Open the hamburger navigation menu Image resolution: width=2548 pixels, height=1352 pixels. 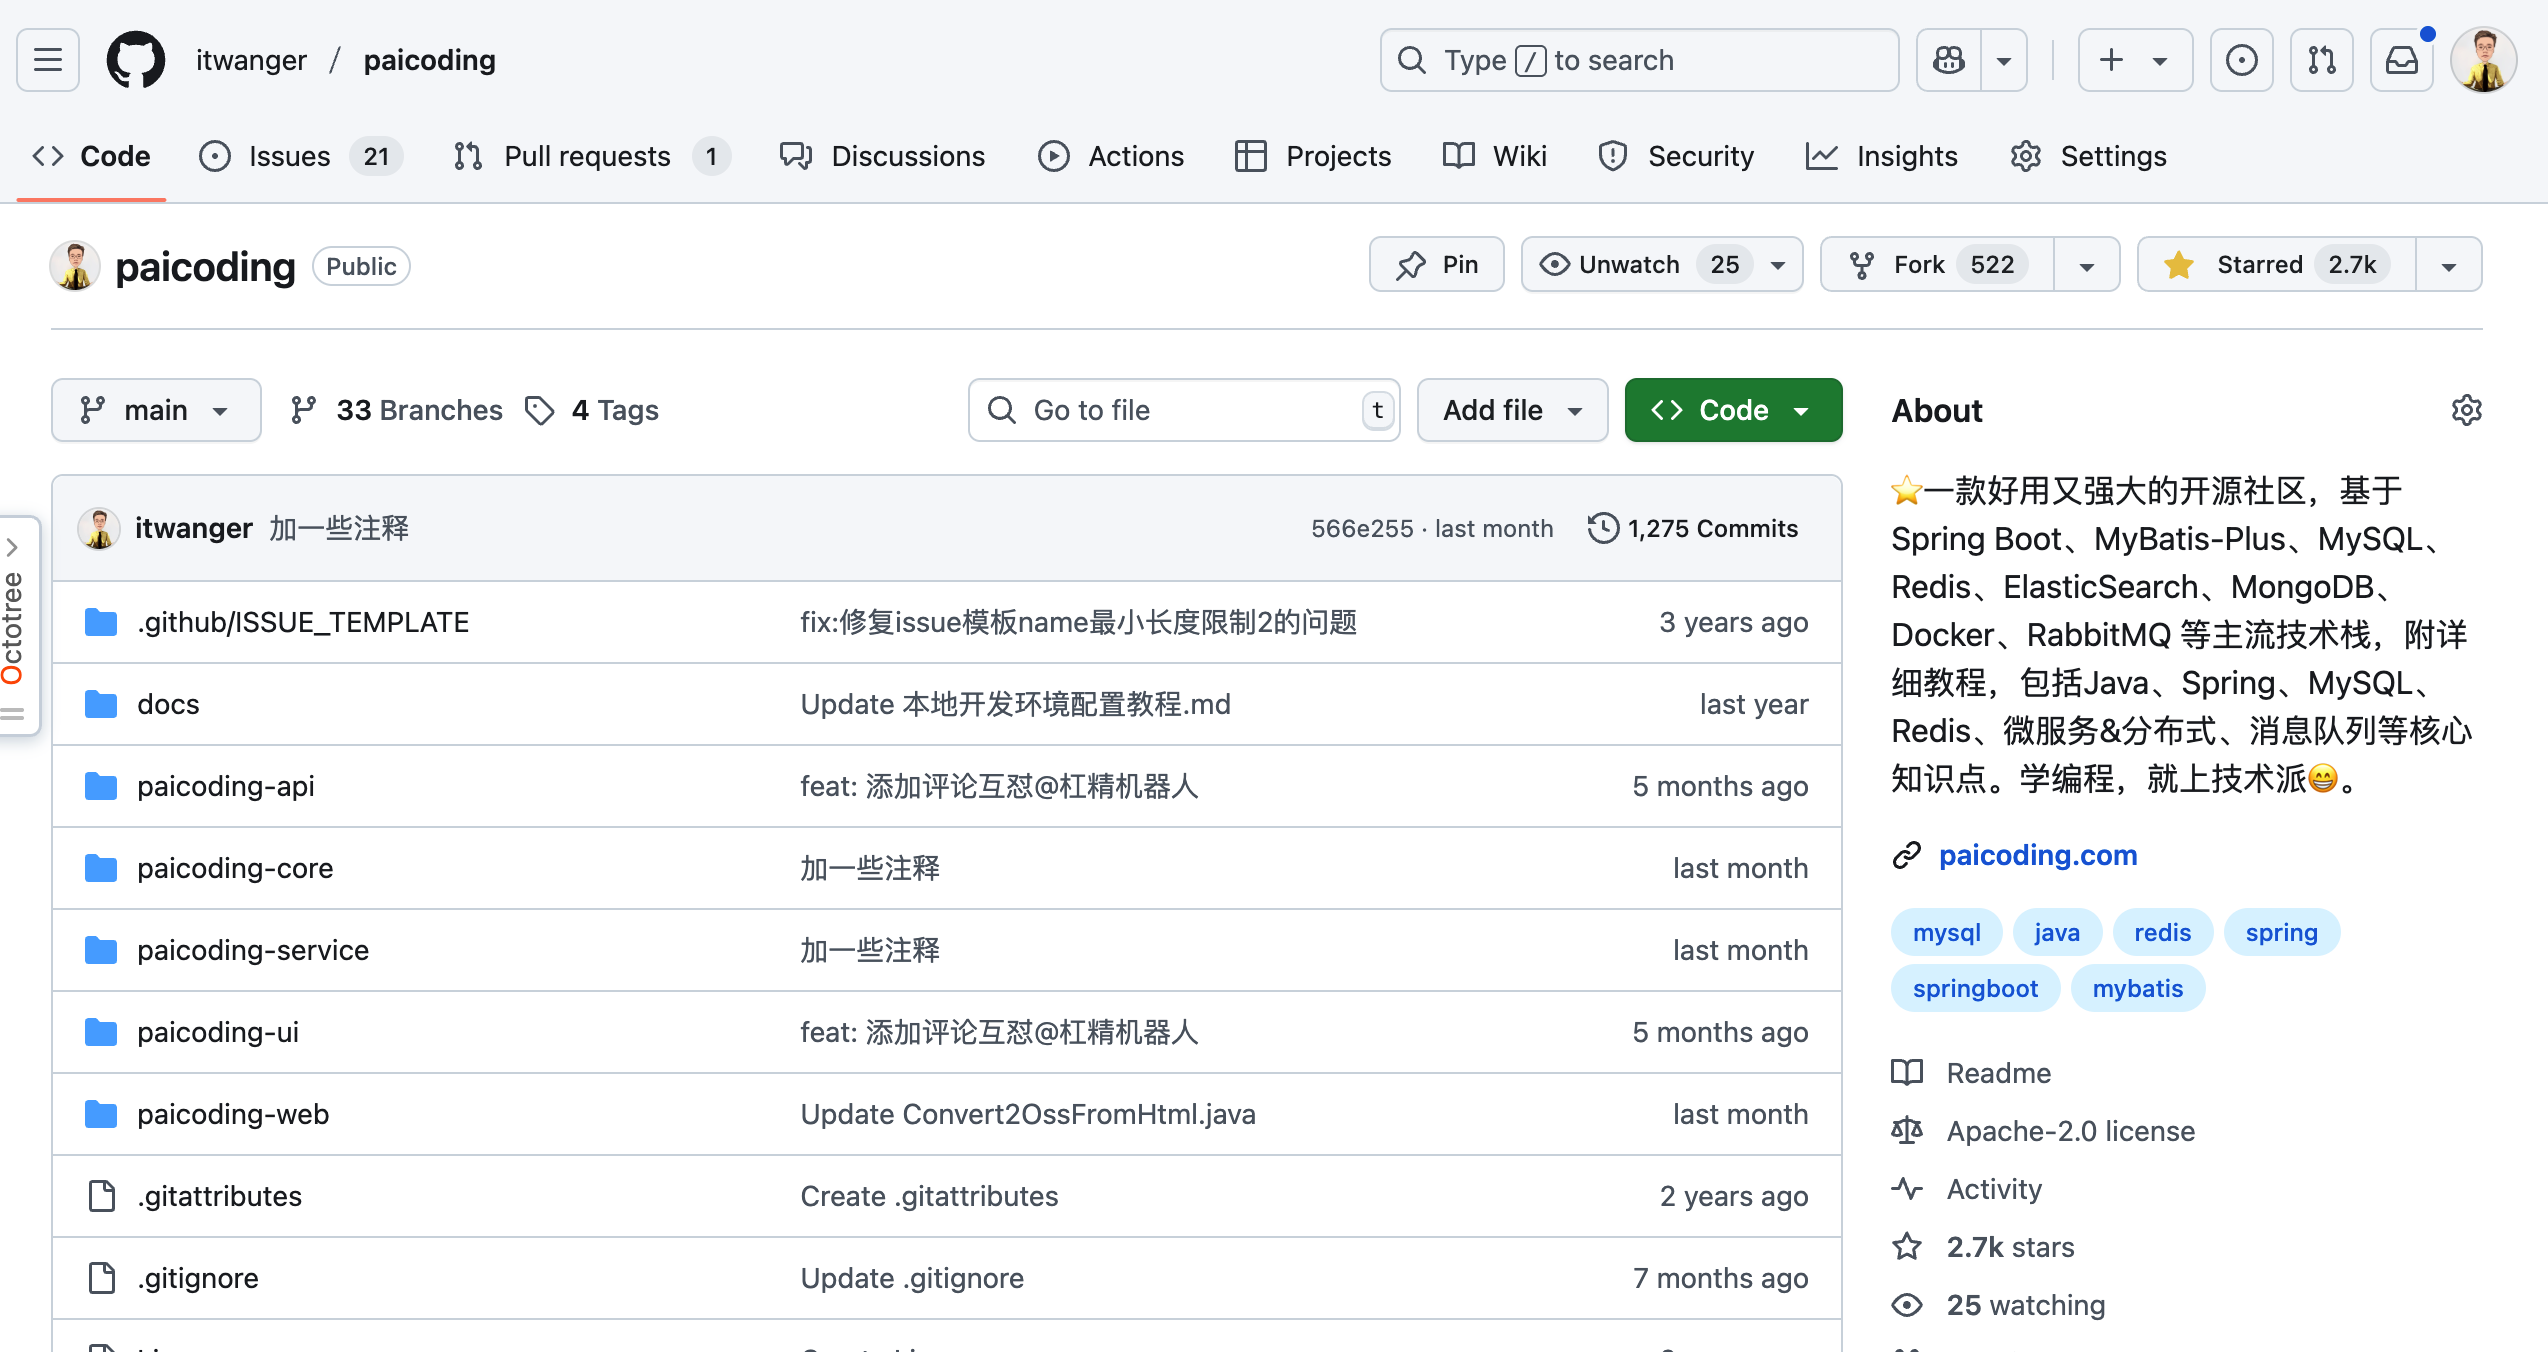pos(47,60)
